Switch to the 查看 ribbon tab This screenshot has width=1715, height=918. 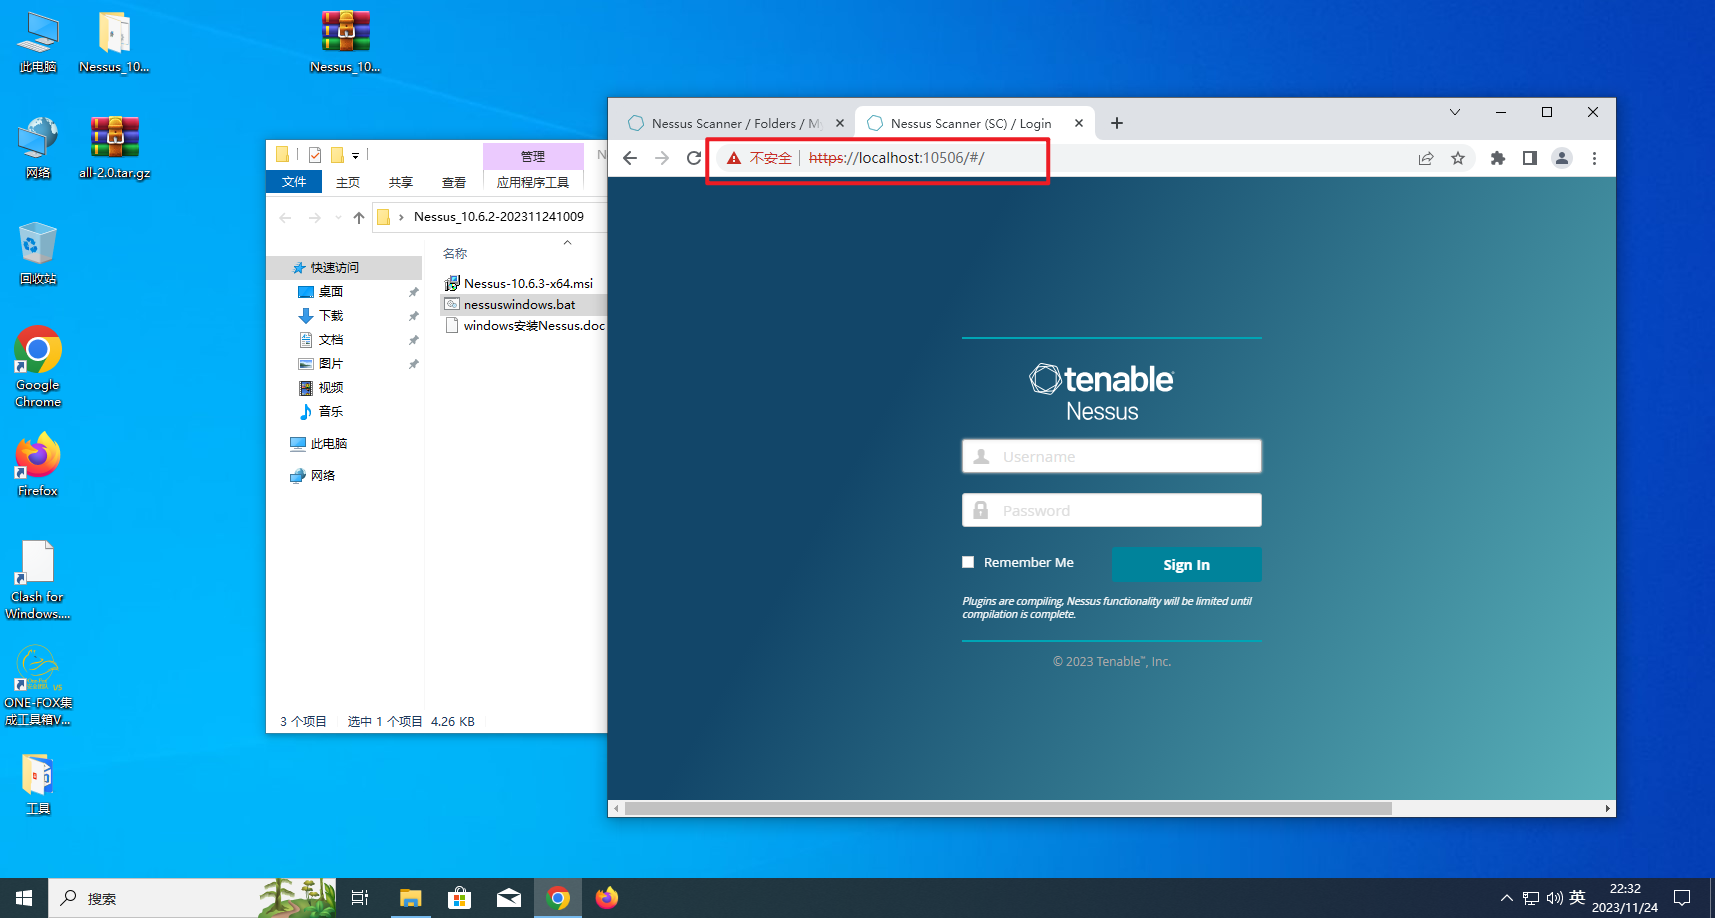(x=454, y=182)
